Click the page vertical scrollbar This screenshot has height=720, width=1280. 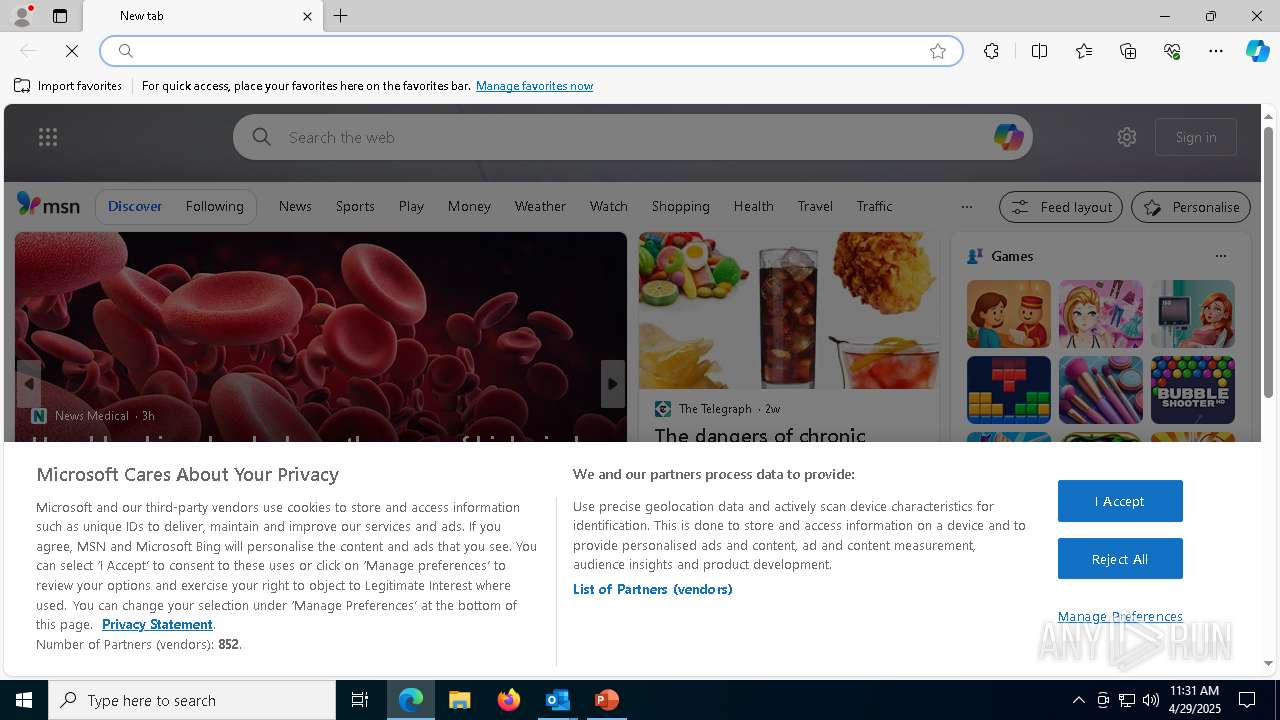coord(1268,265)
